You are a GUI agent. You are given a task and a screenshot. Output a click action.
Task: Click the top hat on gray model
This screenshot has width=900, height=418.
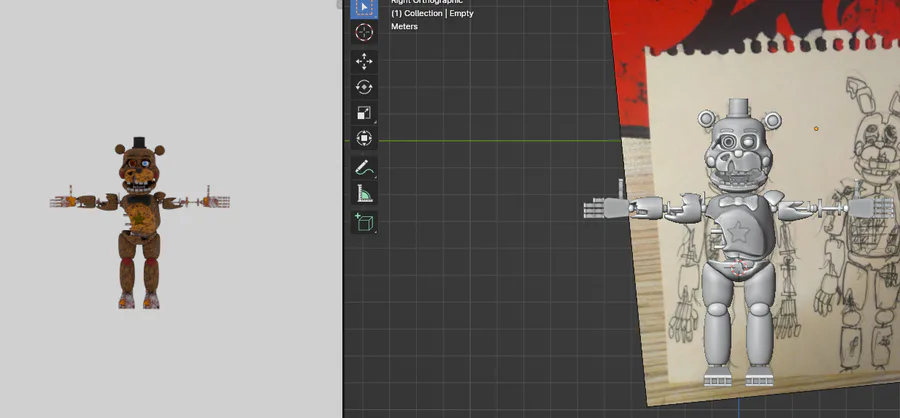click(739, 106)
